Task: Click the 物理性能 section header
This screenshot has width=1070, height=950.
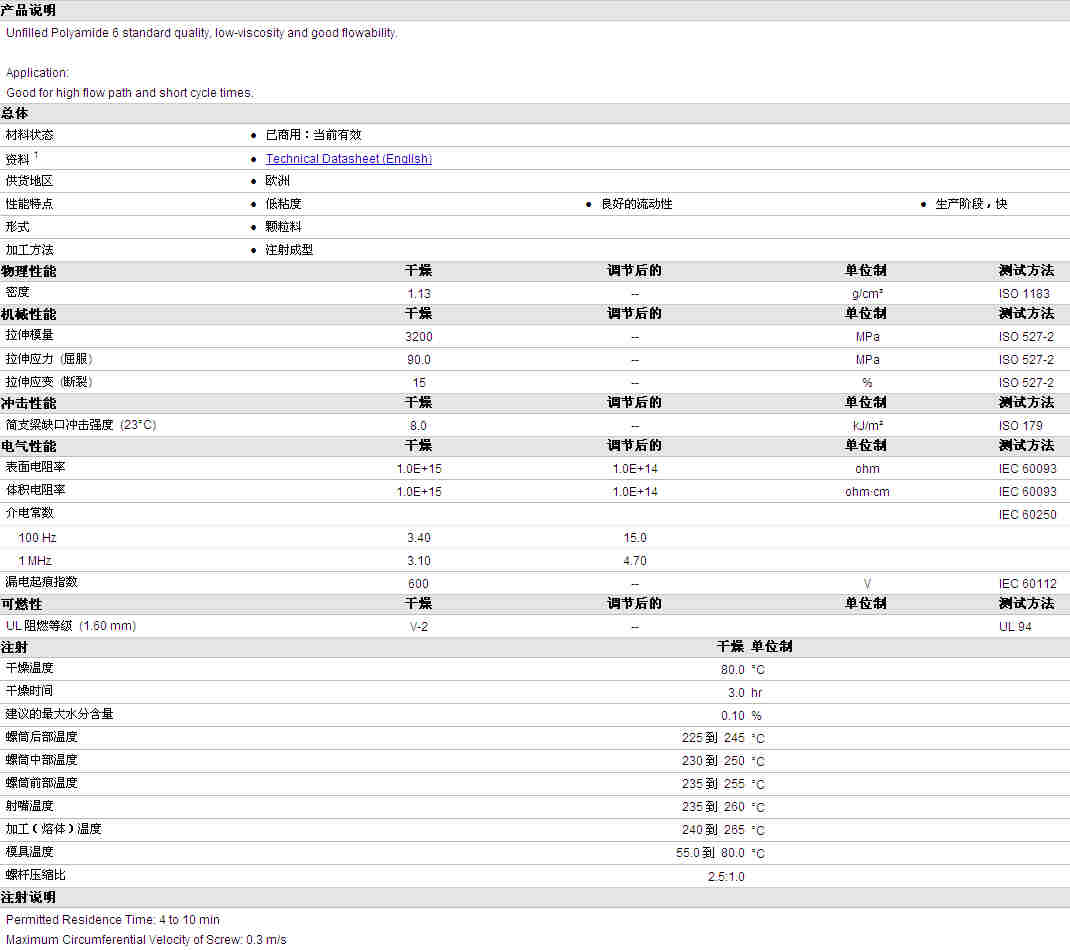Action: tap(29, 271)
